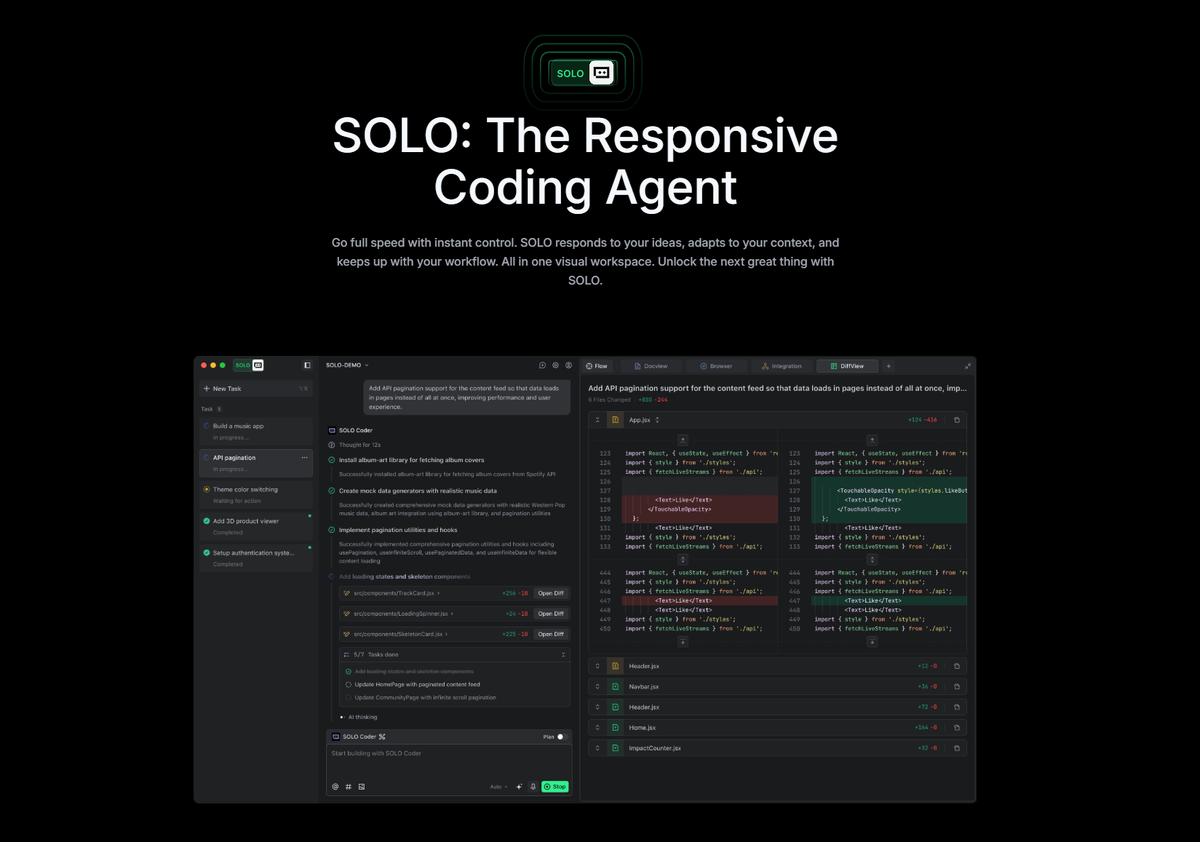Check the Update CommunityPage with infinite scroll item
1200x842 pixels.
click(348, 697)
